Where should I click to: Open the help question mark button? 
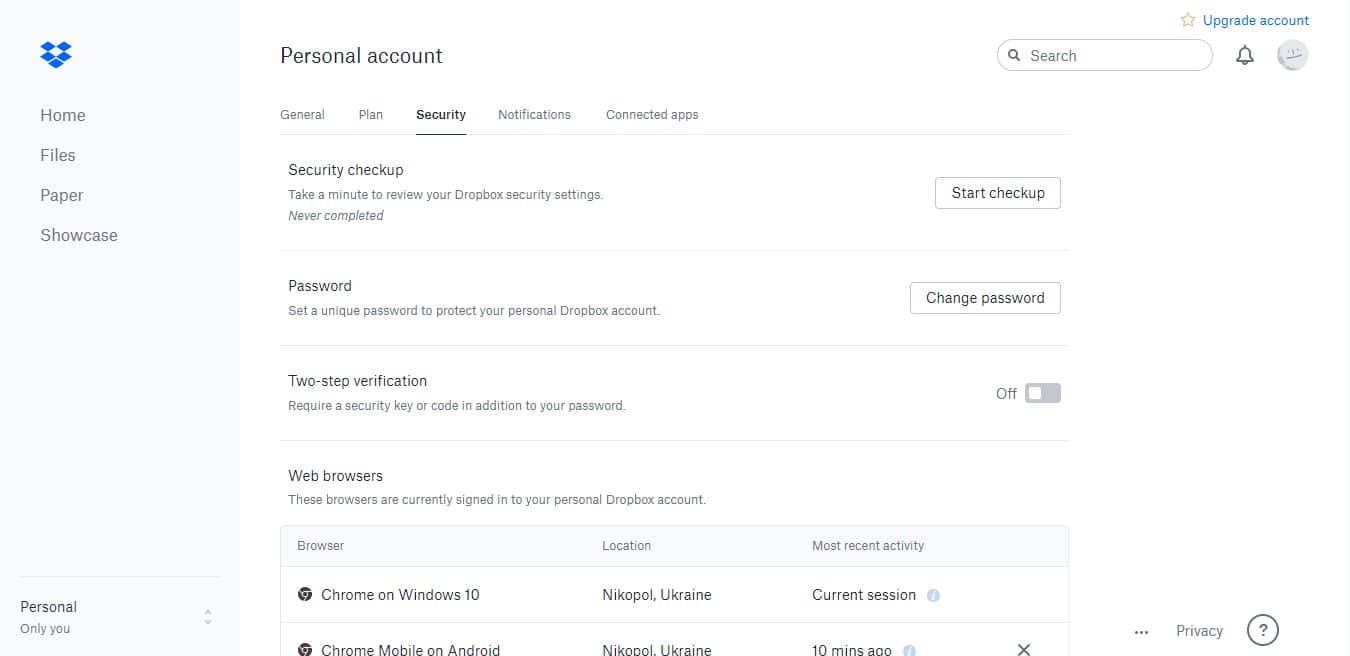click(x=1263, y=630)
